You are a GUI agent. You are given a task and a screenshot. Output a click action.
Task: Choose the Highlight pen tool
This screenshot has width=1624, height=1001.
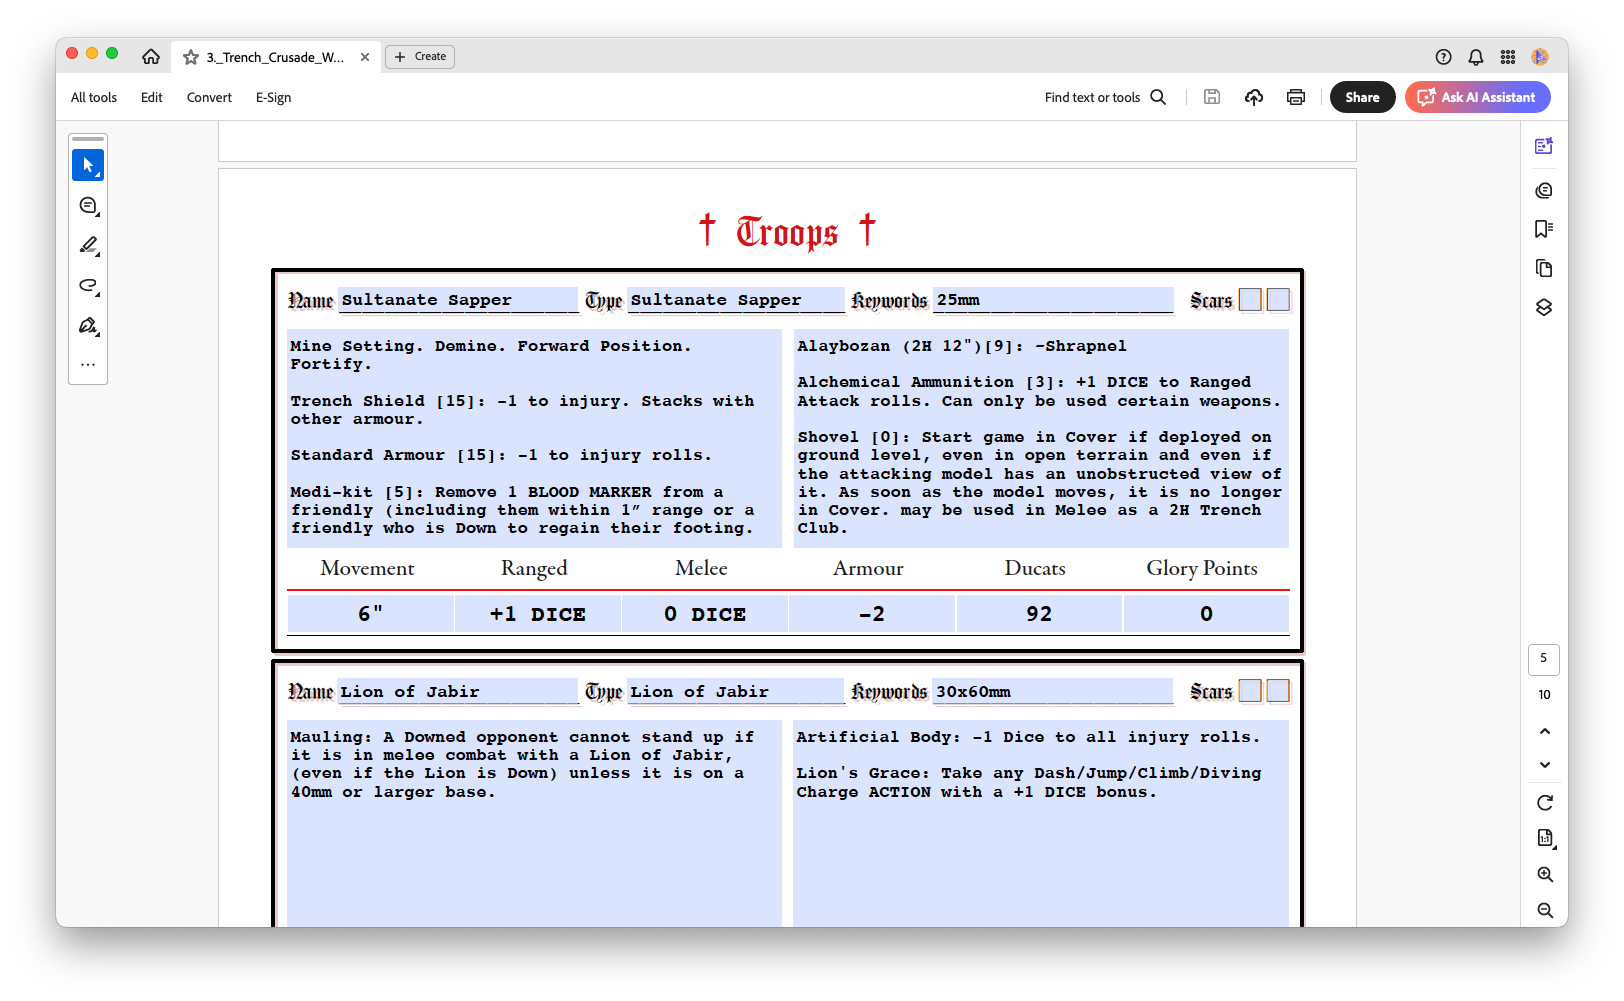(x=88, y=246)
